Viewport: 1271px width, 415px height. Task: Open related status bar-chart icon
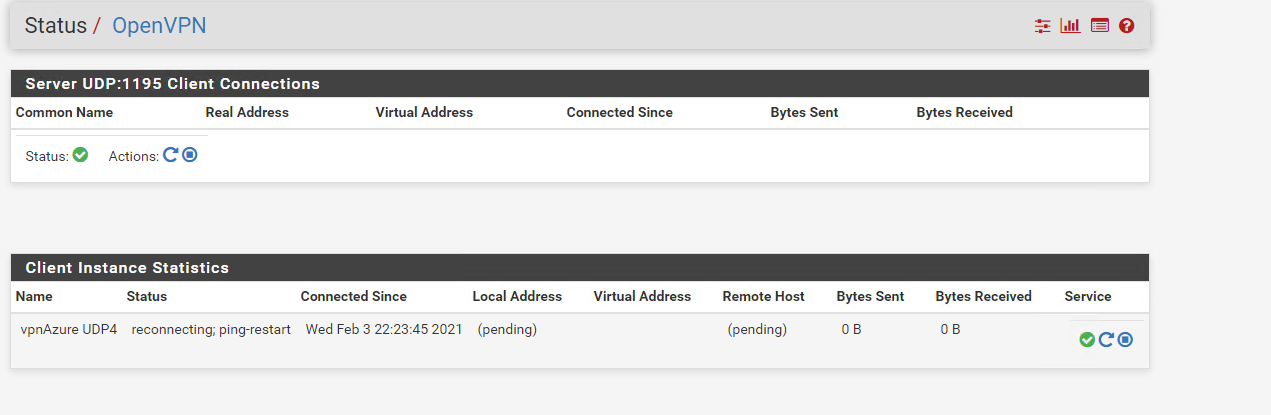click(x=1071, y=26)
